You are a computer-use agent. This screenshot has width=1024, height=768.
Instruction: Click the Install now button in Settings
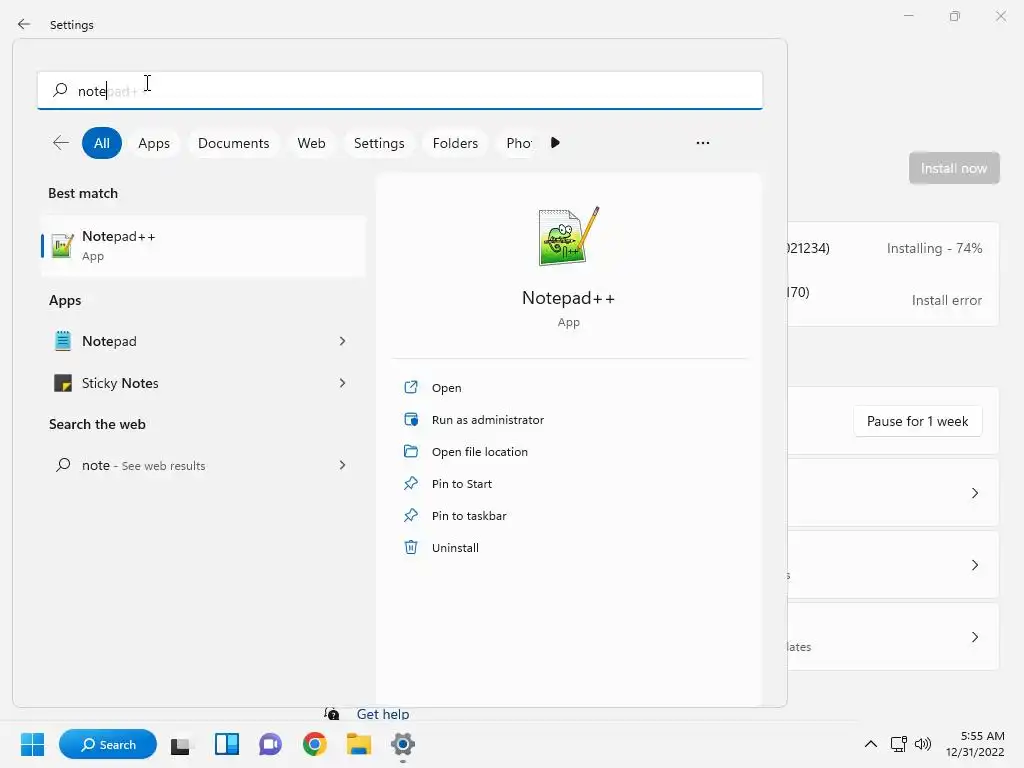pyautogui.click(x=953, y=168)
